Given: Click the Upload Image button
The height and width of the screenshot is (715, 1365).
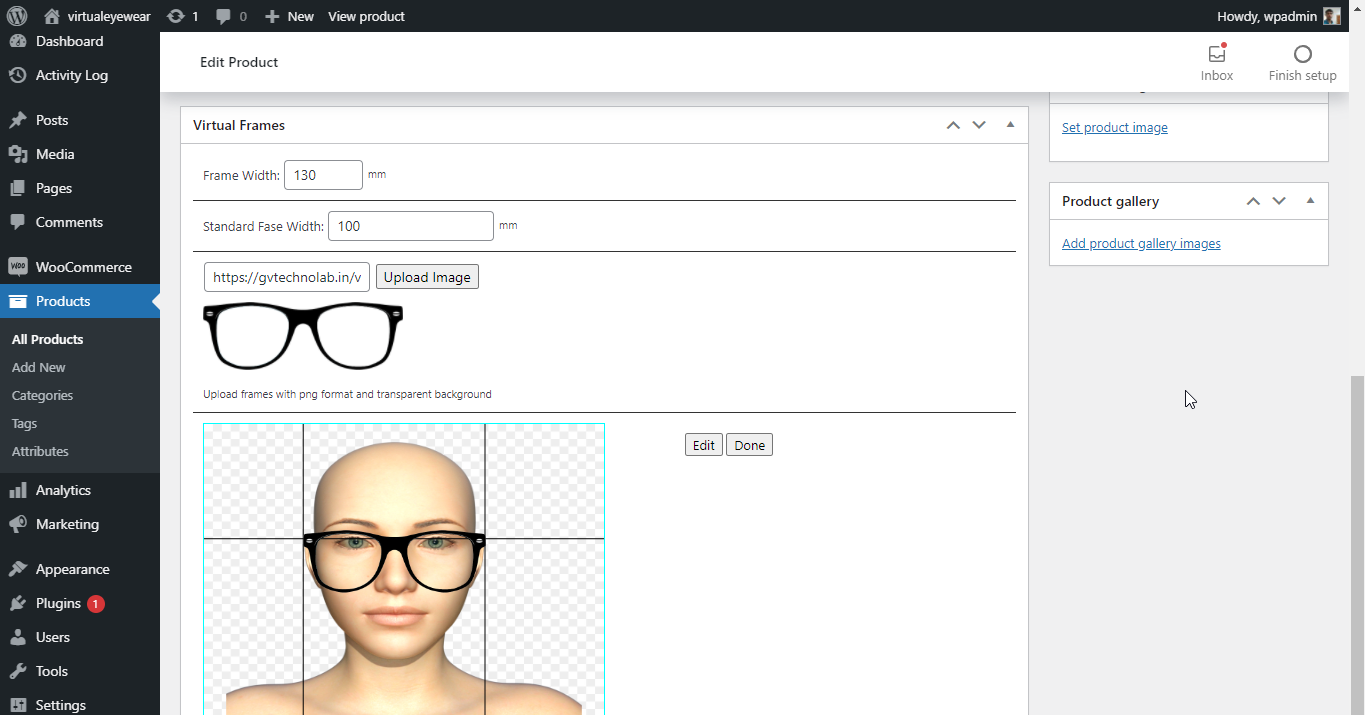Looking at the screenshot, I should click(x=427, y=277).
